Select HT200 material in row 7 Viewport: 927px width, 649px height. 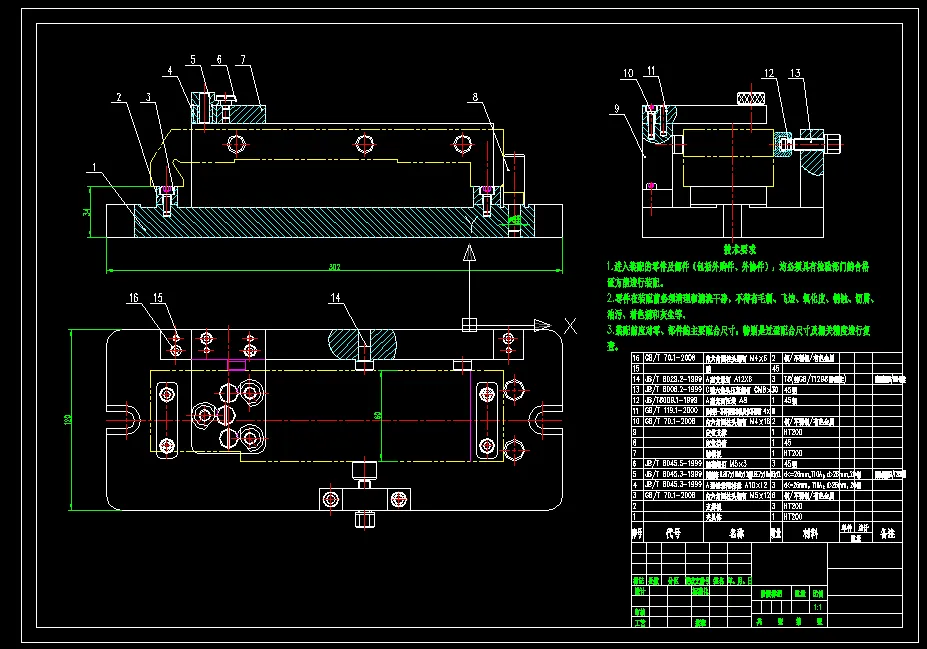point(793,453)
